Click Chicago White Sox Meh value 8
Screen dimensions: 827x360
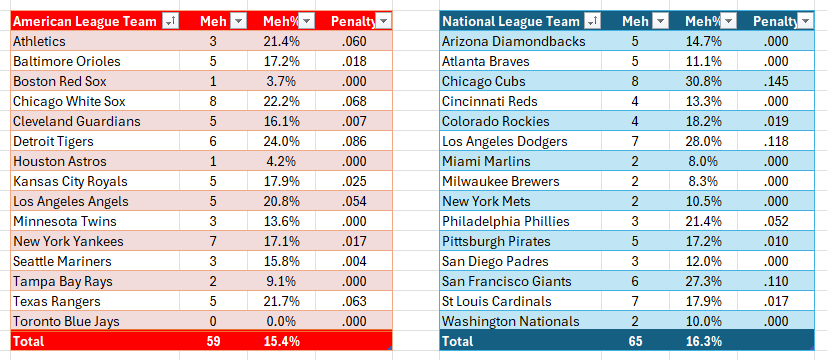213,101
